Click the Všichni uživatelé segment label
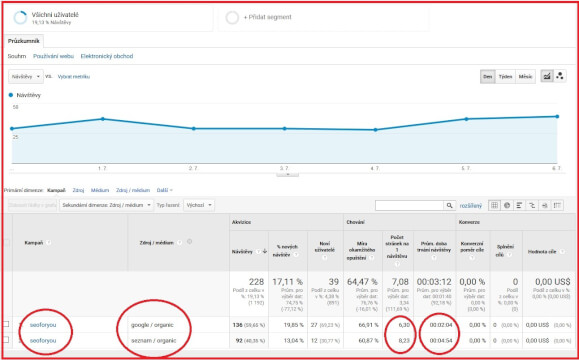Image resolution: width=579 pixels, height=360 pixels. point(55,15)
